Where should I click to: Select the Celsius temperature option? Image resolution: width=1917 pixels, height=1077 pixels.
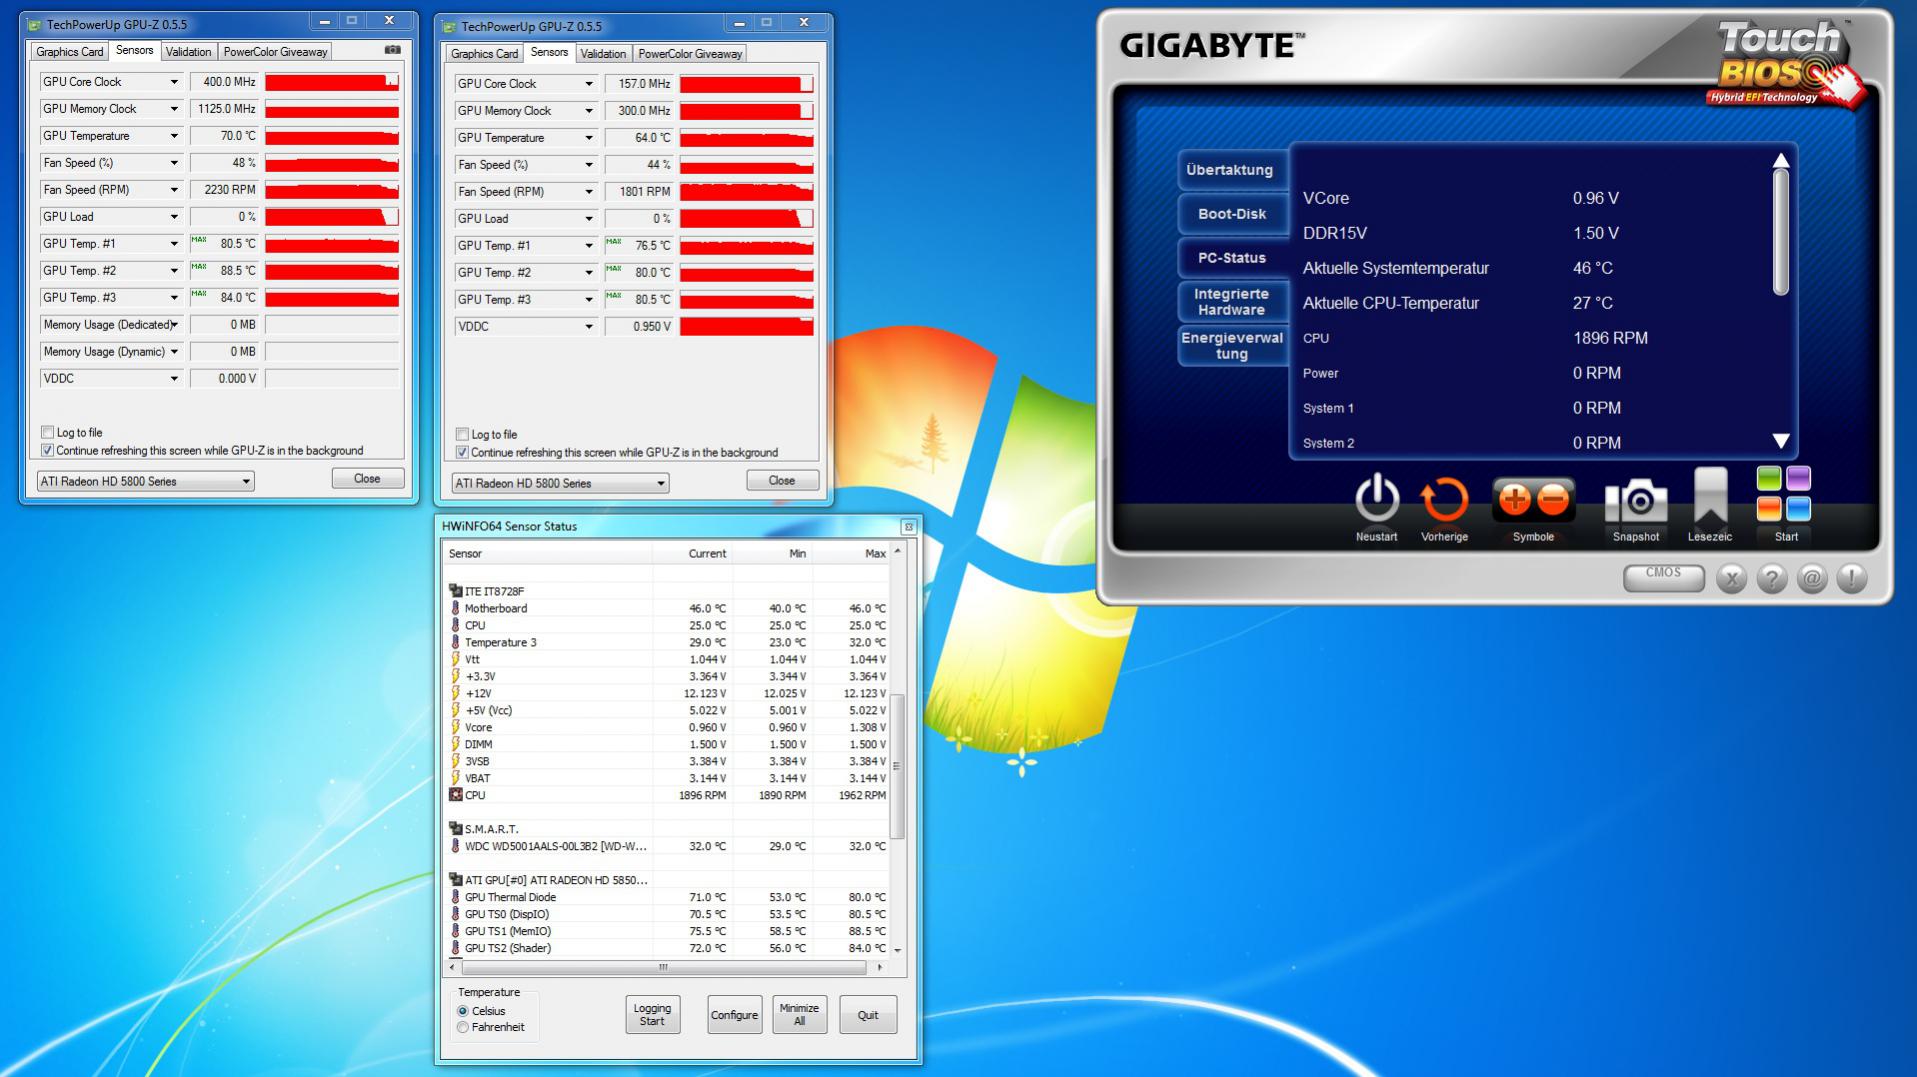pos(463,1011)
